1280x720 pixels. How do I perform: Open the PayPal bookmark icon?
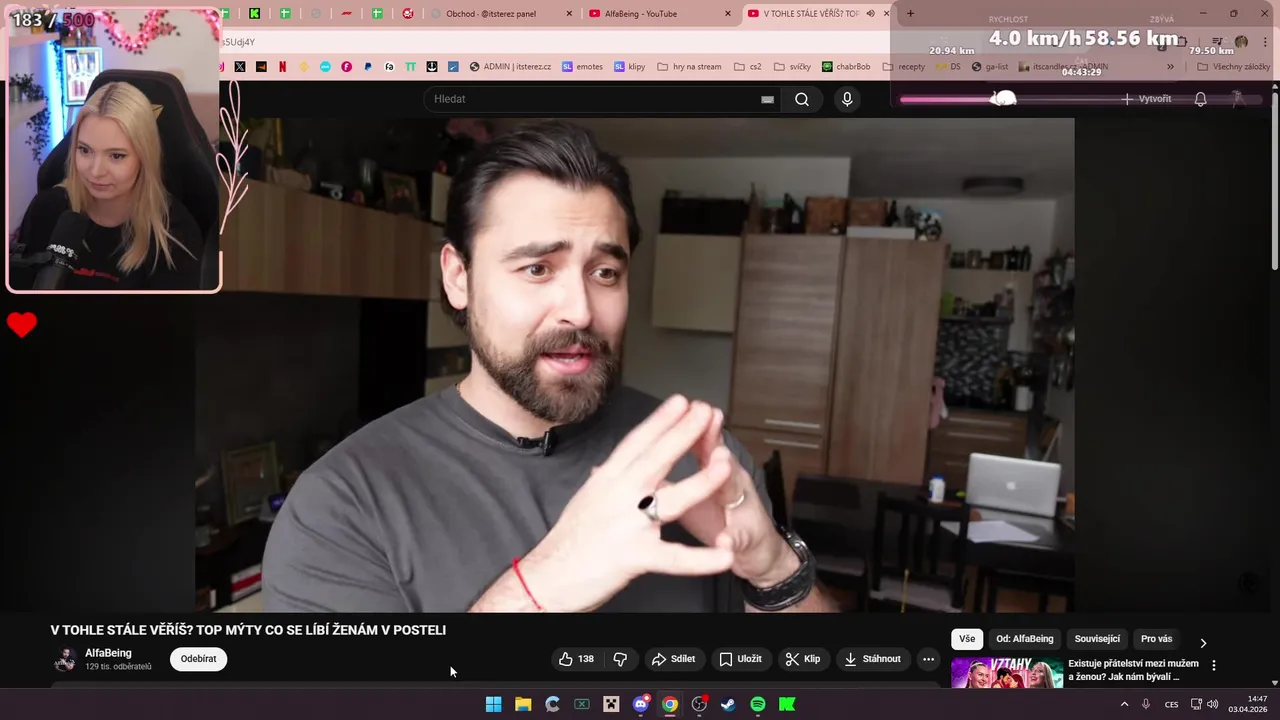point(368,67)
